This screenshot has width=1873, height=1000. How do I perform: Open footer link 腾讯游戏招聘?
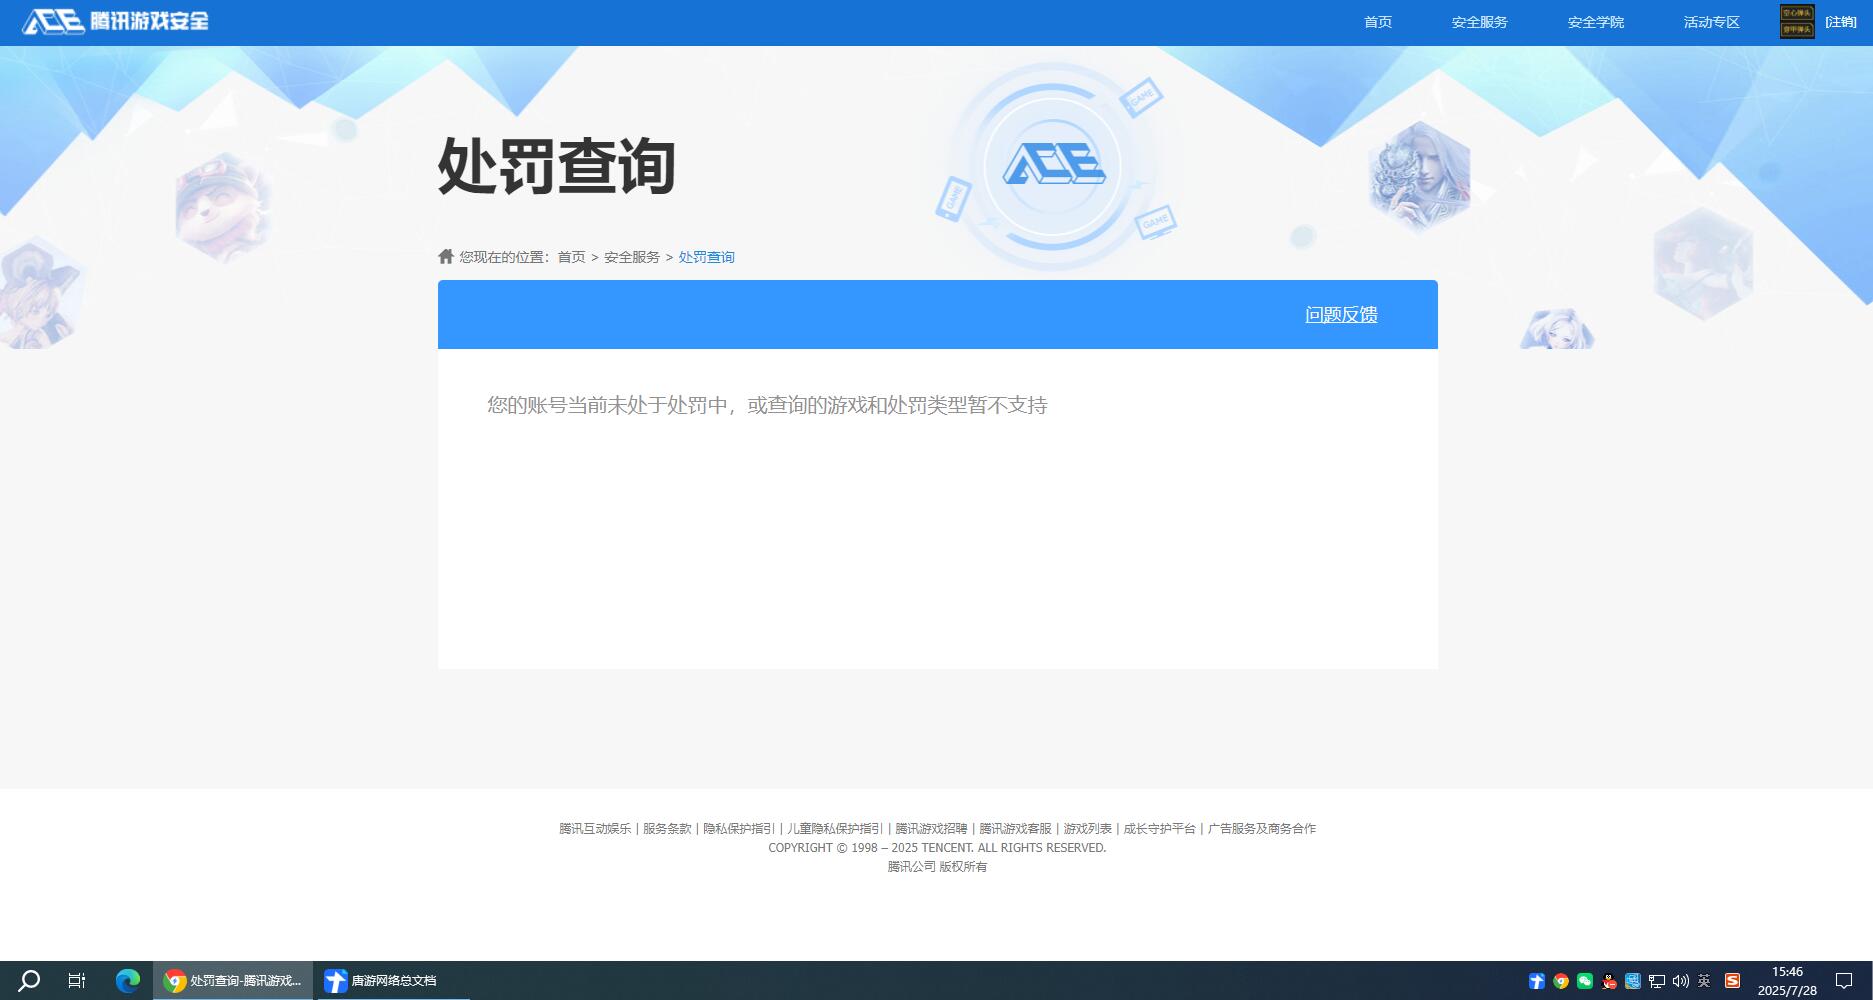(931, 828)
